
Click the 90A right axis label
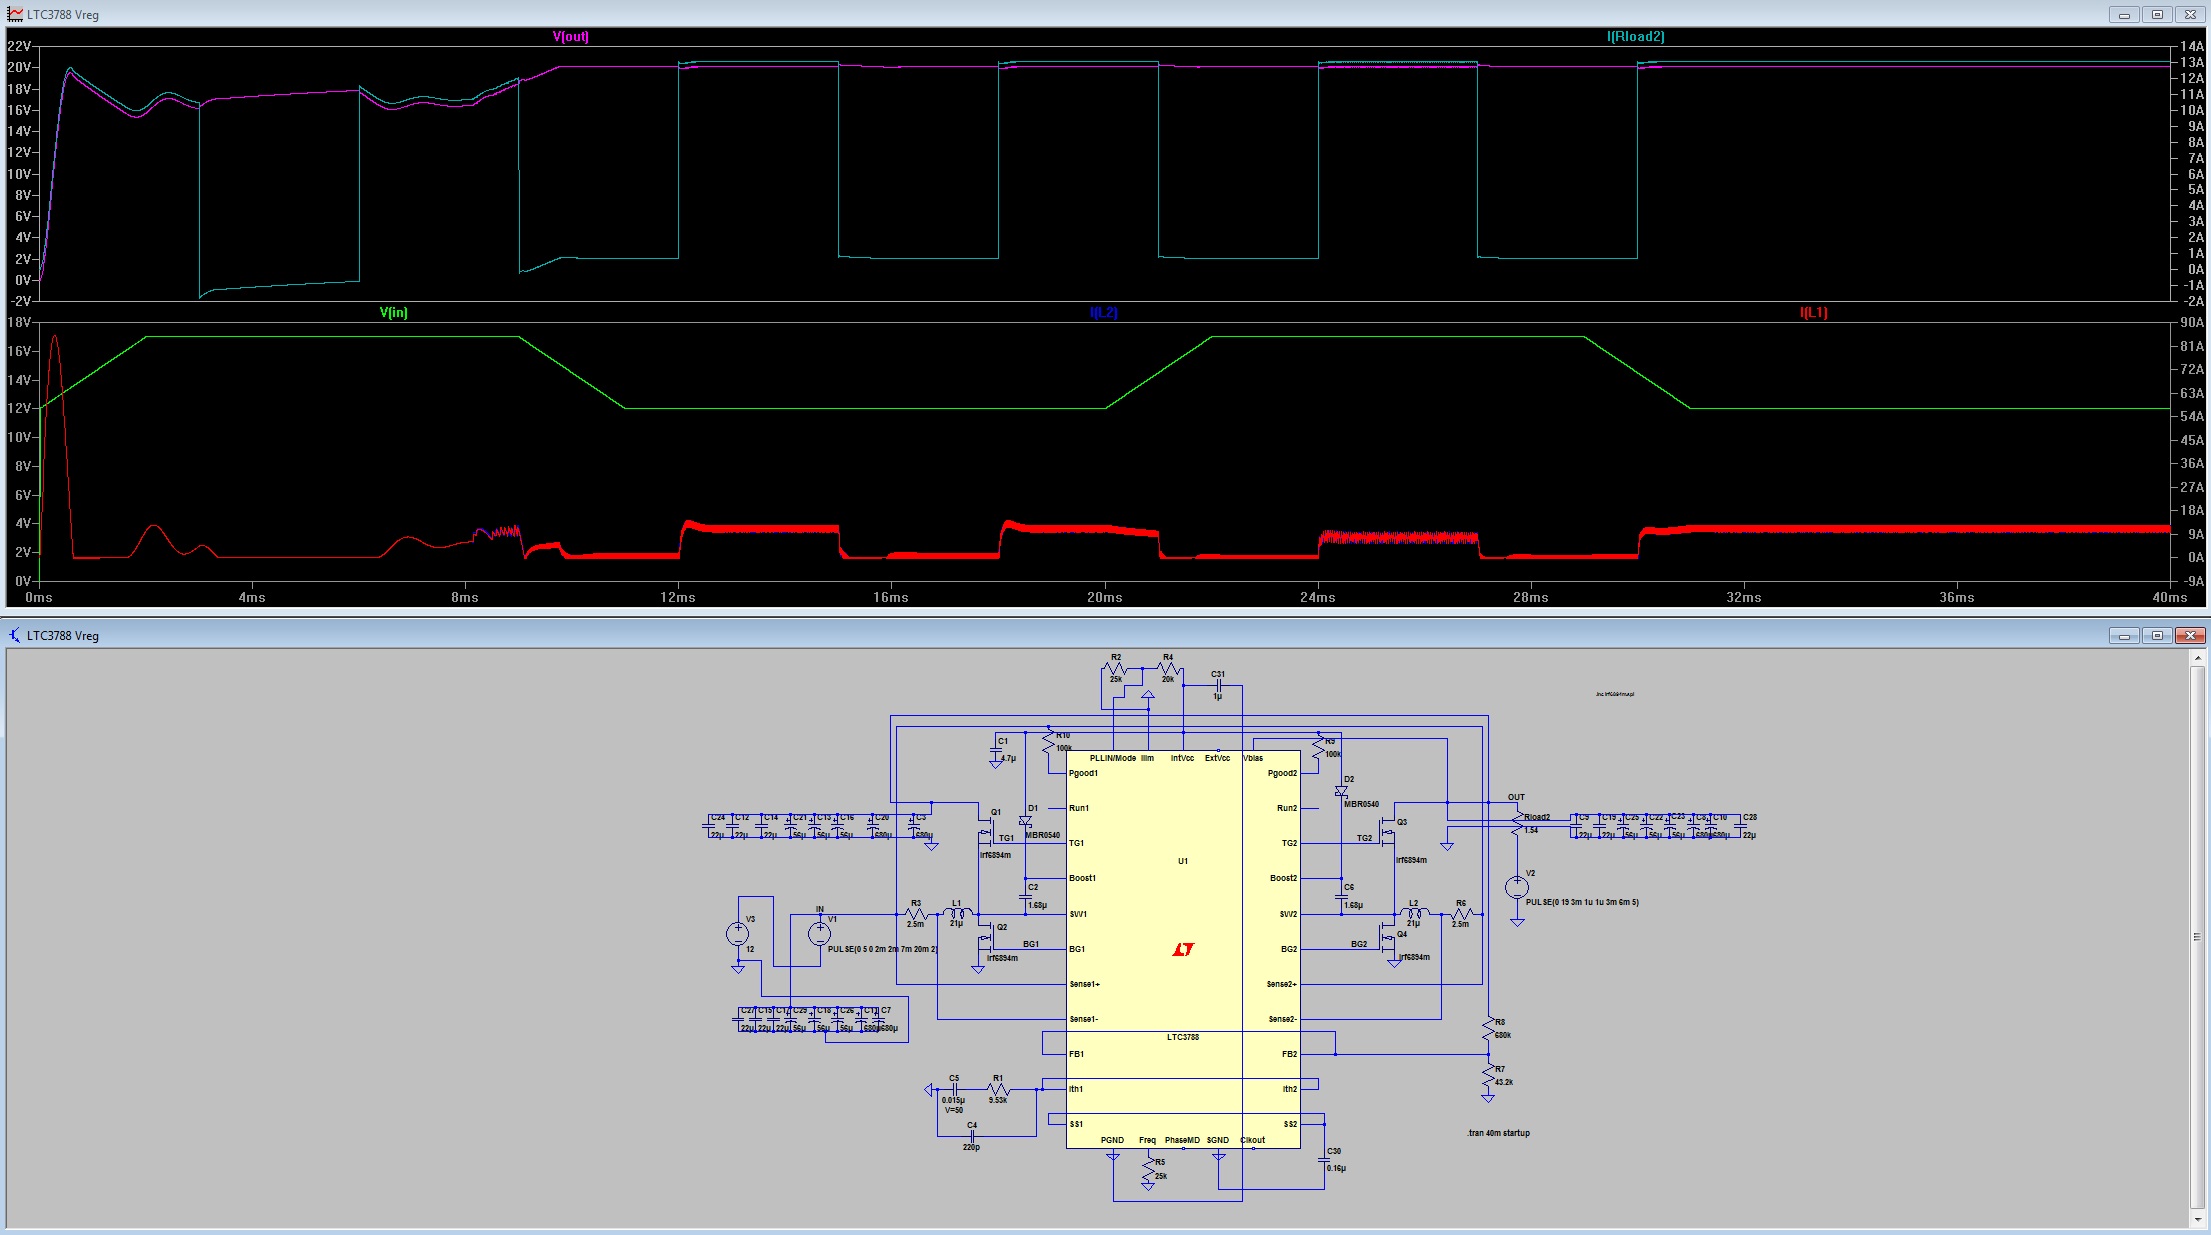[x=2192, y=322]
